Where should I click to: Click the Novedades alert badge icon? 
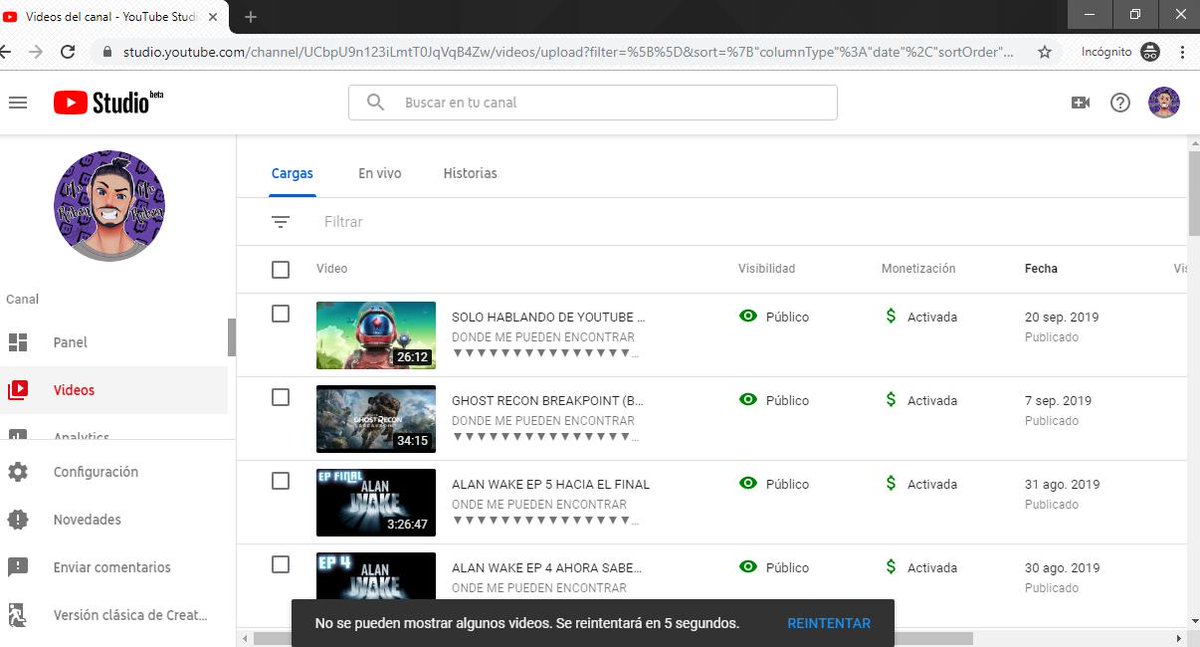coord(18,520)
